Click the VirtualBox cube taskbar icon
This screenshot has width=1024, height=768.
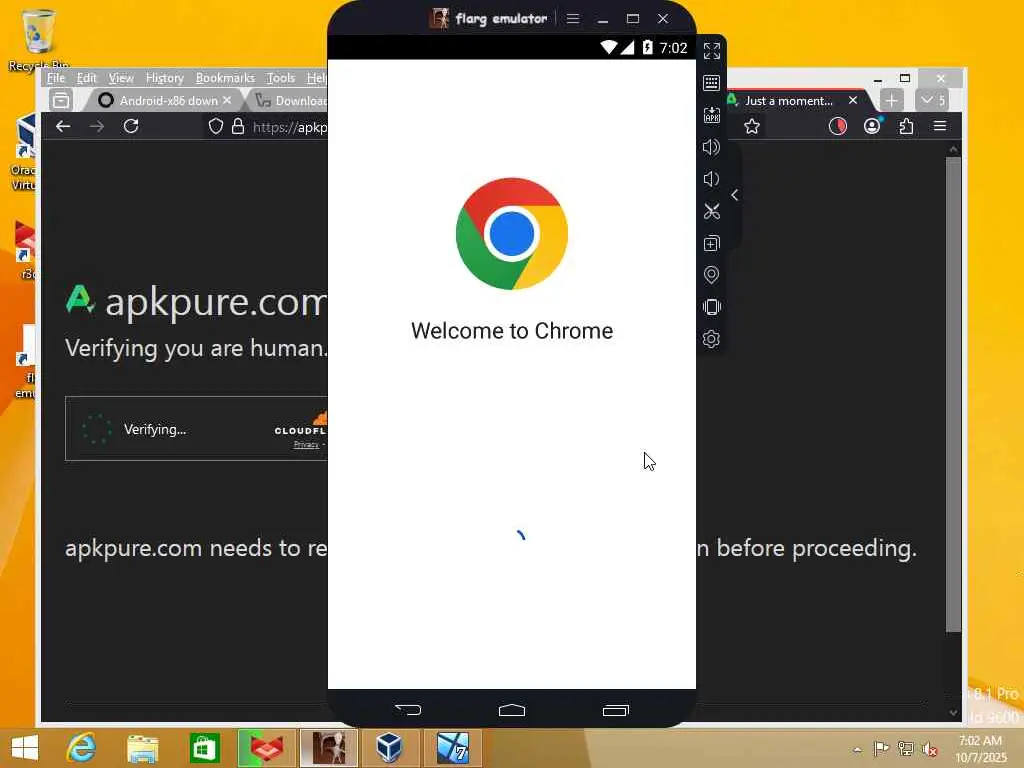click(x=389, y=748)
